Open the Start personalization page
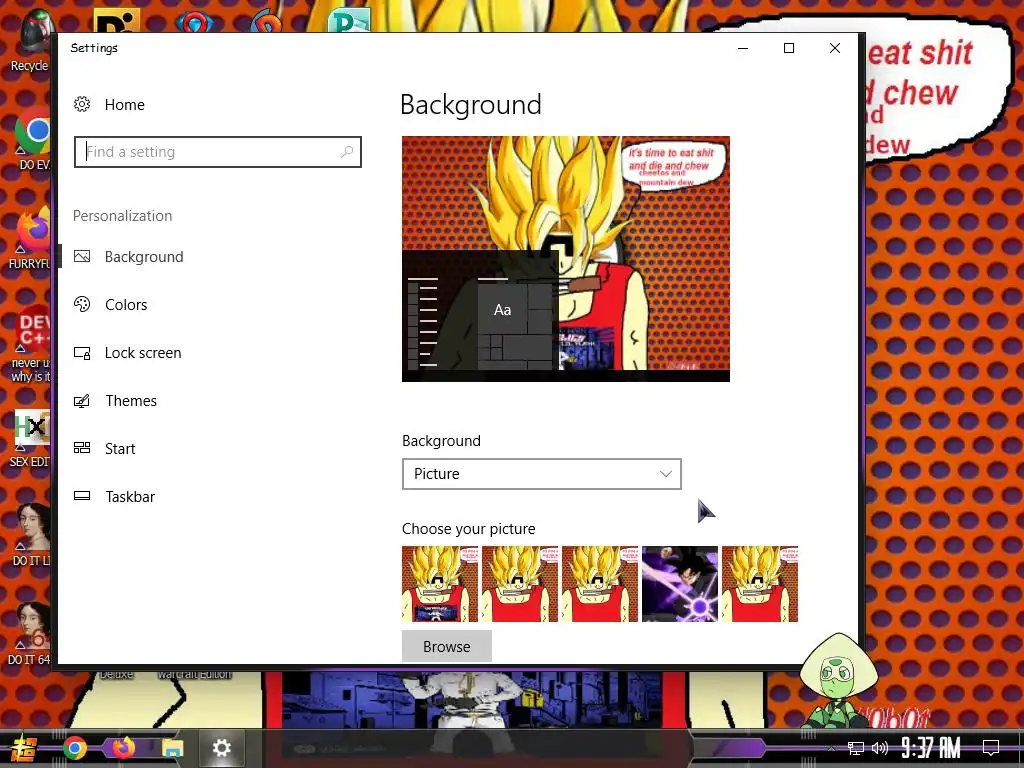Viewport: 1024px width, 768px height. (x=120, y=449)
